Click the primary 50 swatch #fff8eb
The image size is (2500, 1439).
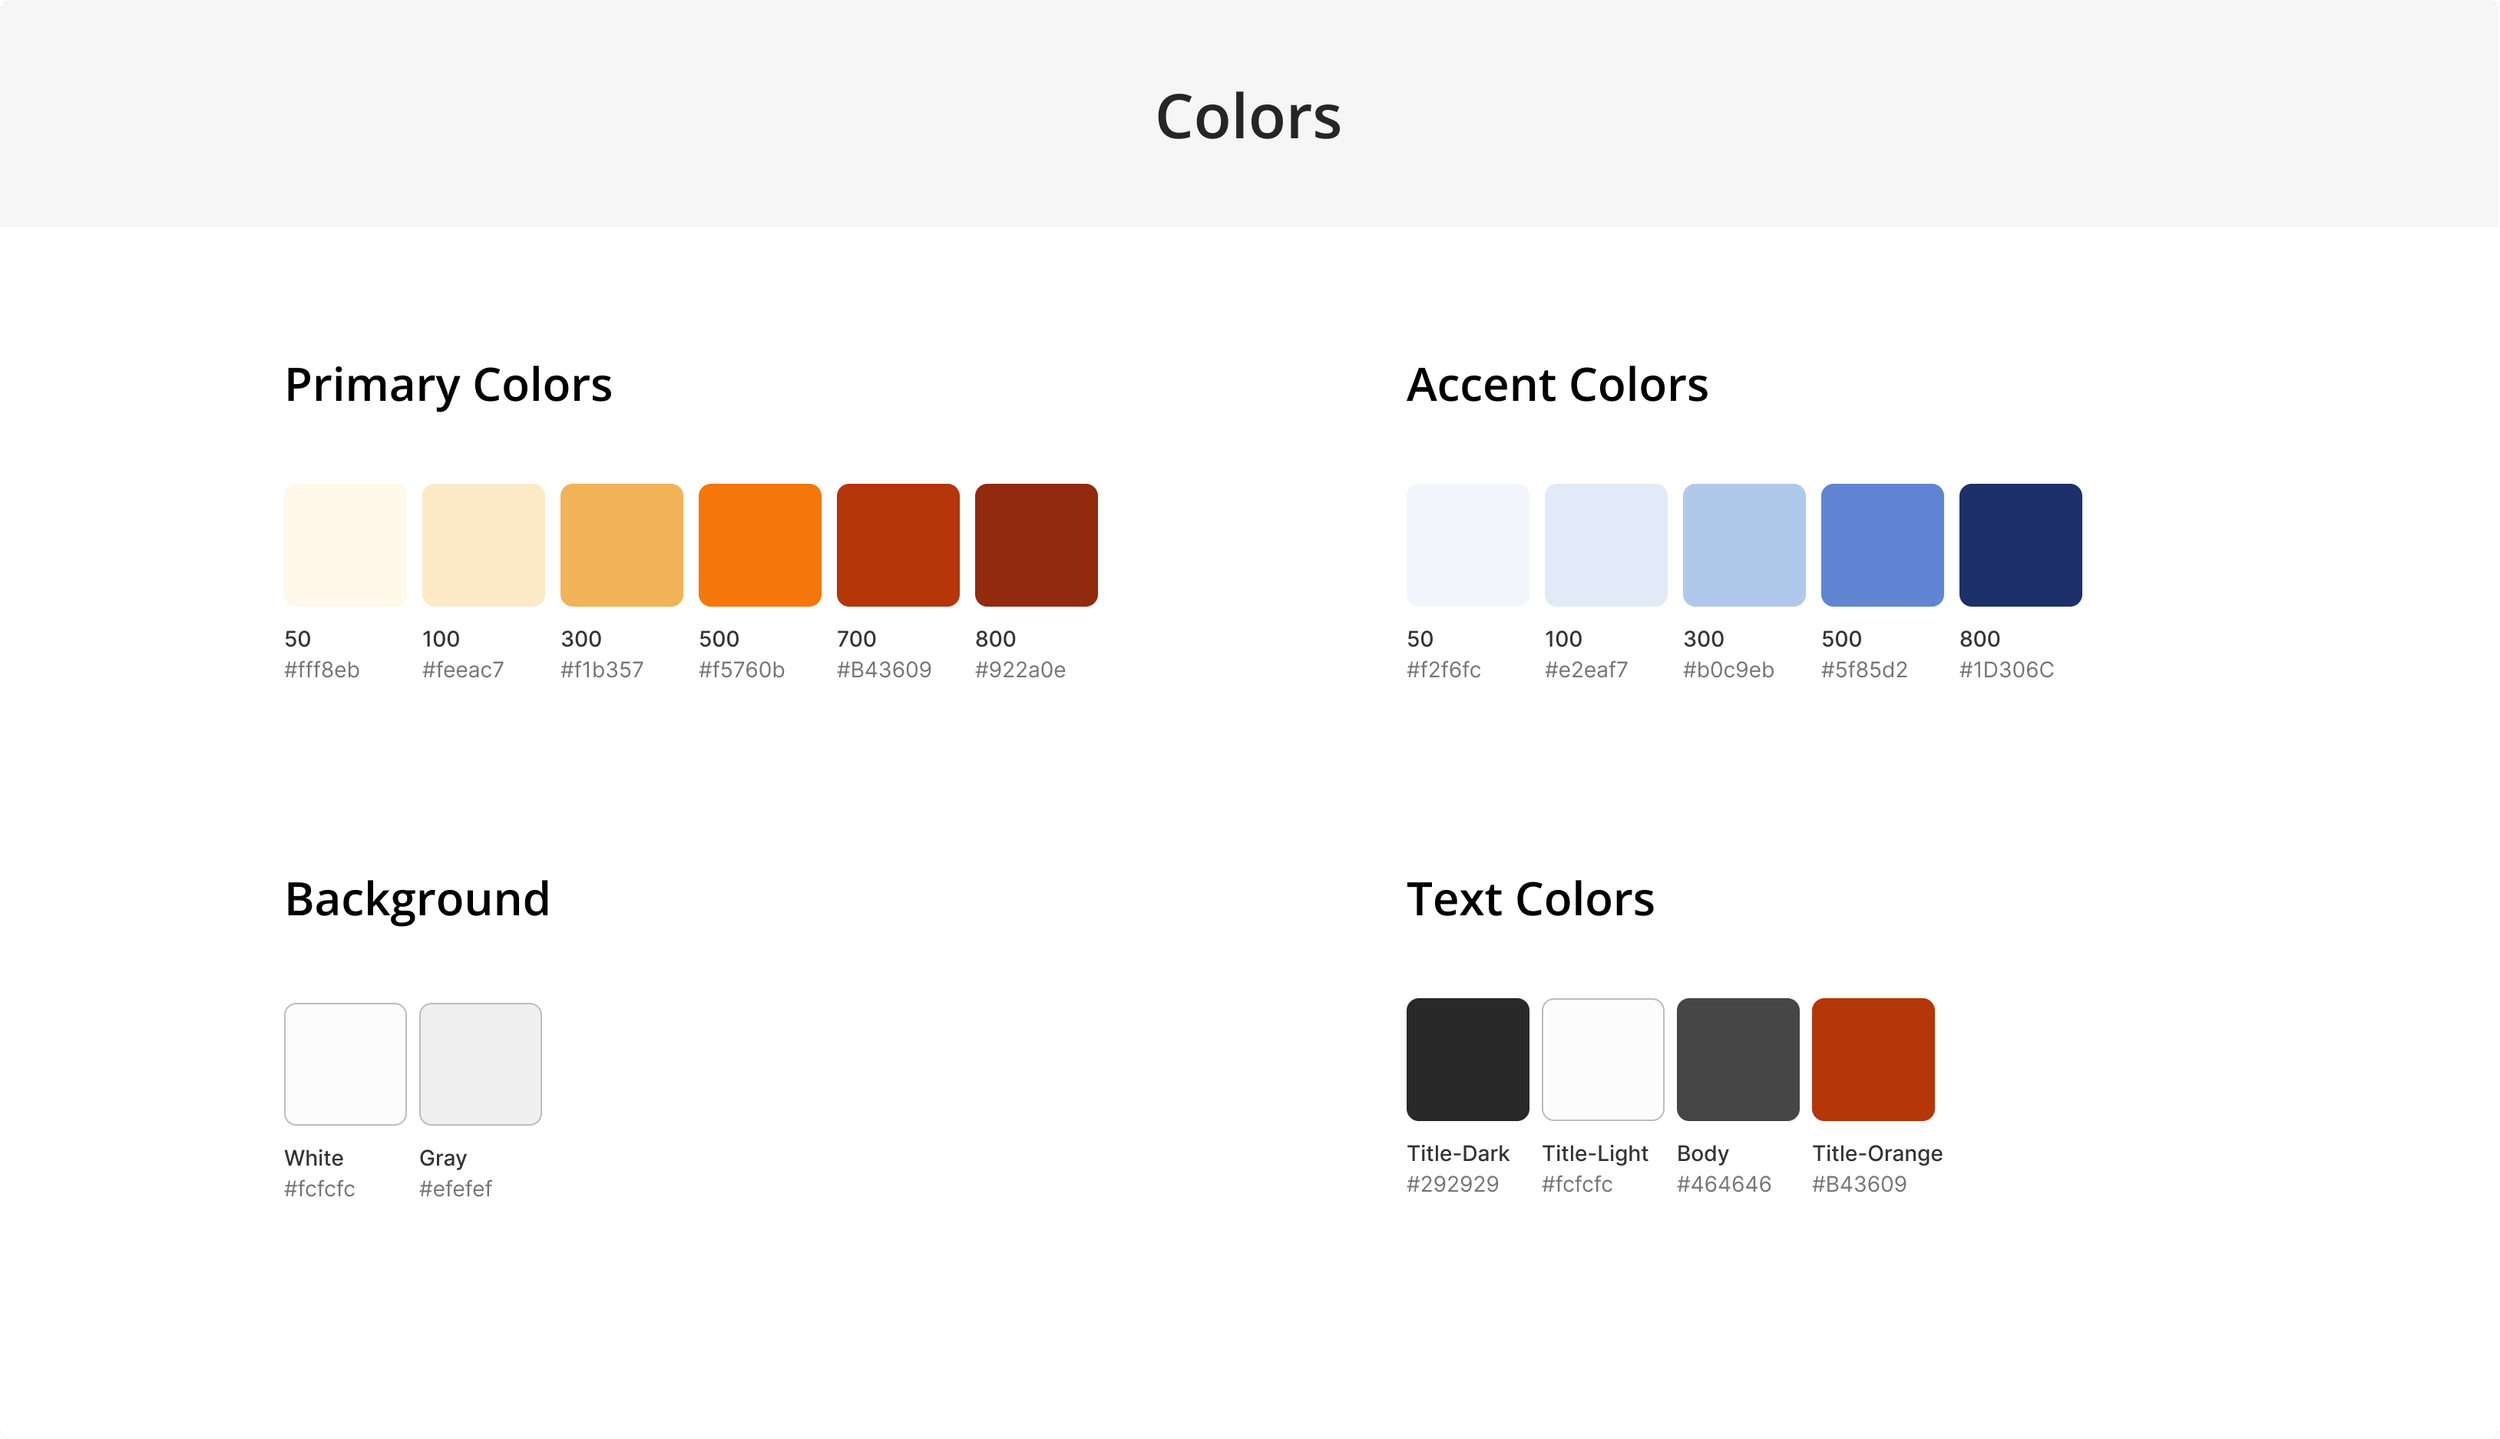(345, 545)
